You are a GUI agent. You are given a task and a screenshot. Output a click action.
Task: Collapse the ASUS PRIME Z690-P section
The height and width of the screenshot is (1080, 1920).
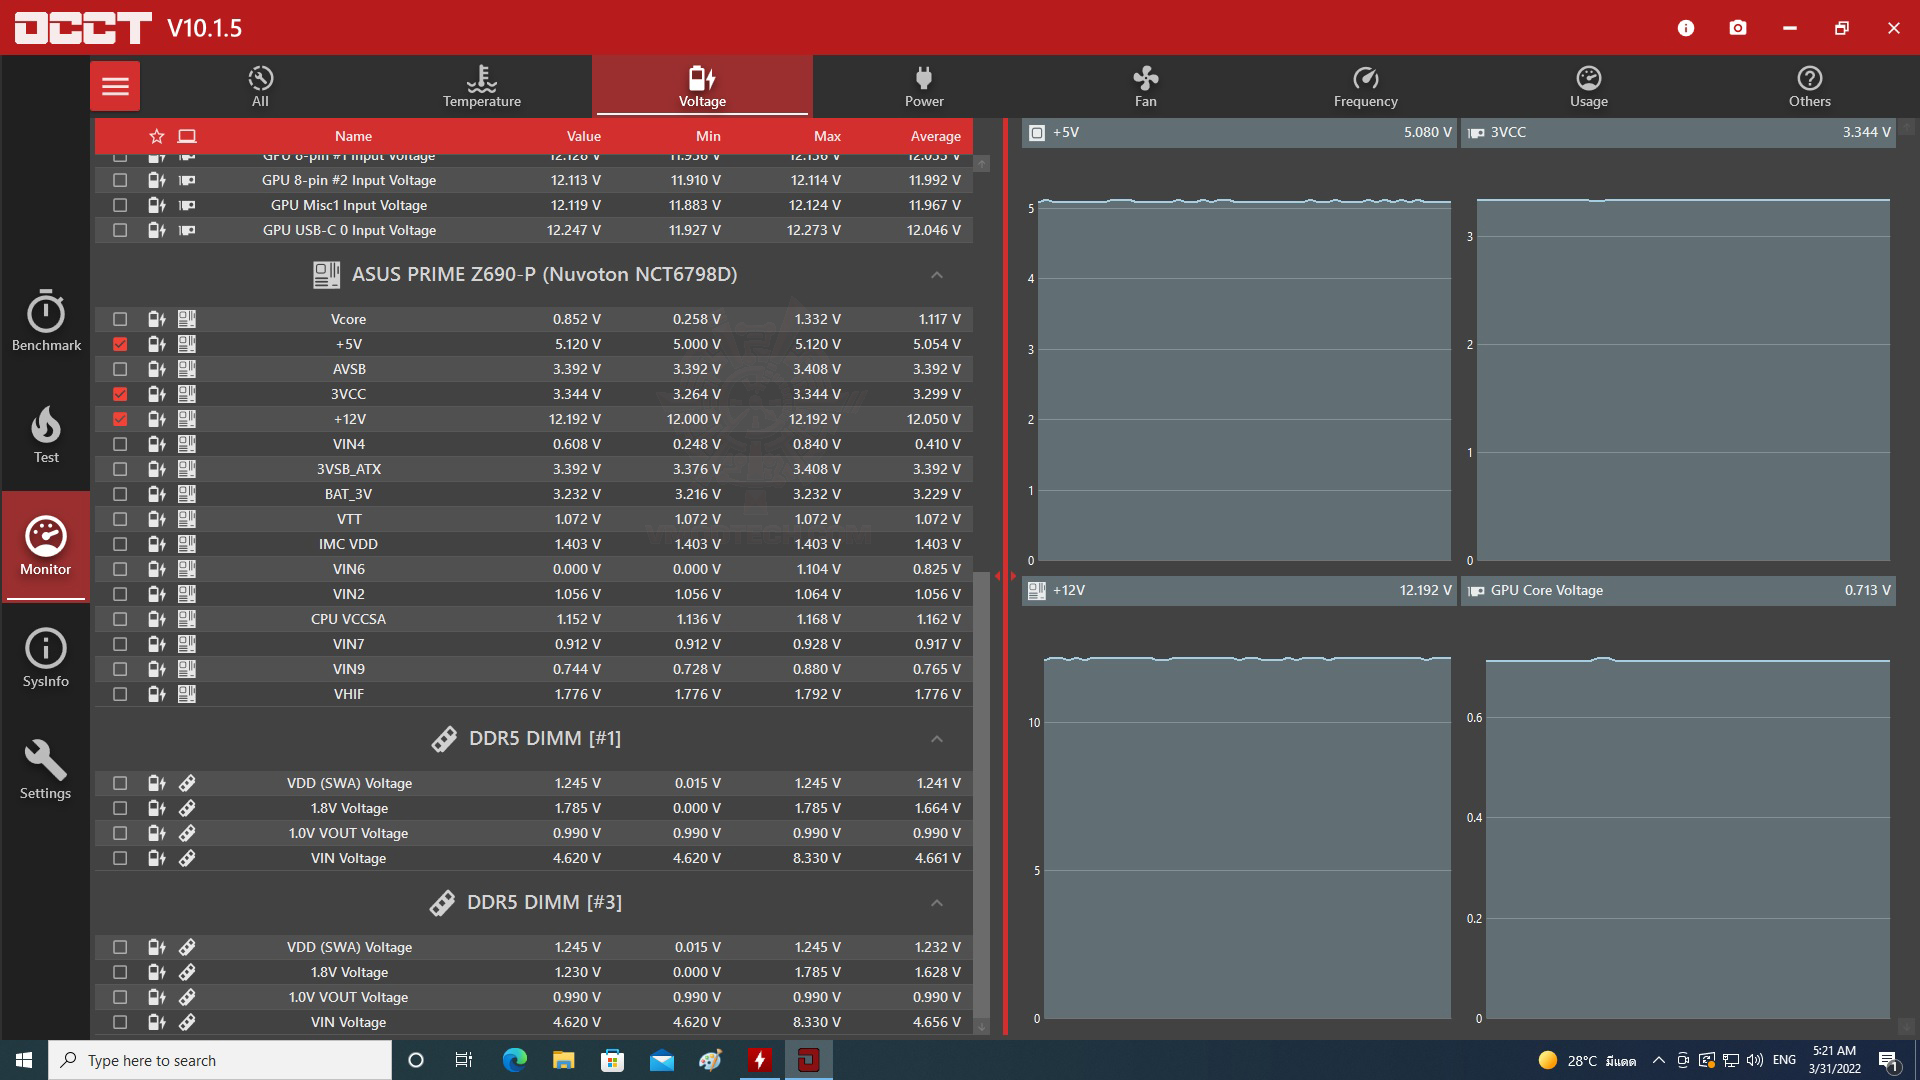tap(936, 275)
